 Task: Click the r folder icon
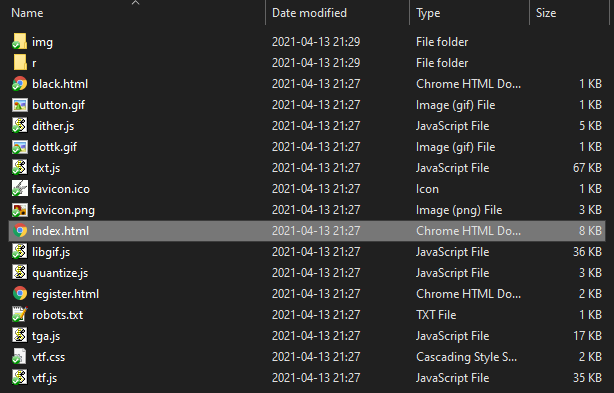(20, 63)
